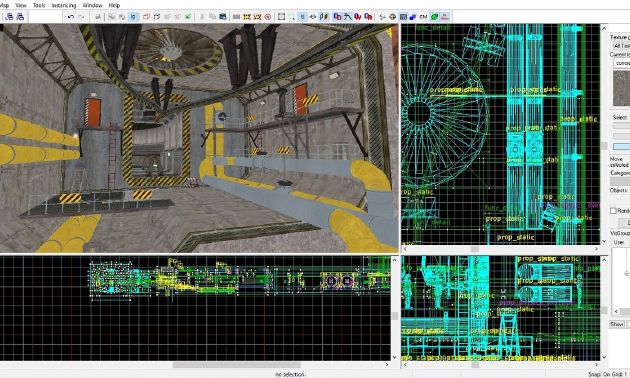Click the Cut scissors icon
The height and width of the screenshot is (378, 630).
coord(202,17)
